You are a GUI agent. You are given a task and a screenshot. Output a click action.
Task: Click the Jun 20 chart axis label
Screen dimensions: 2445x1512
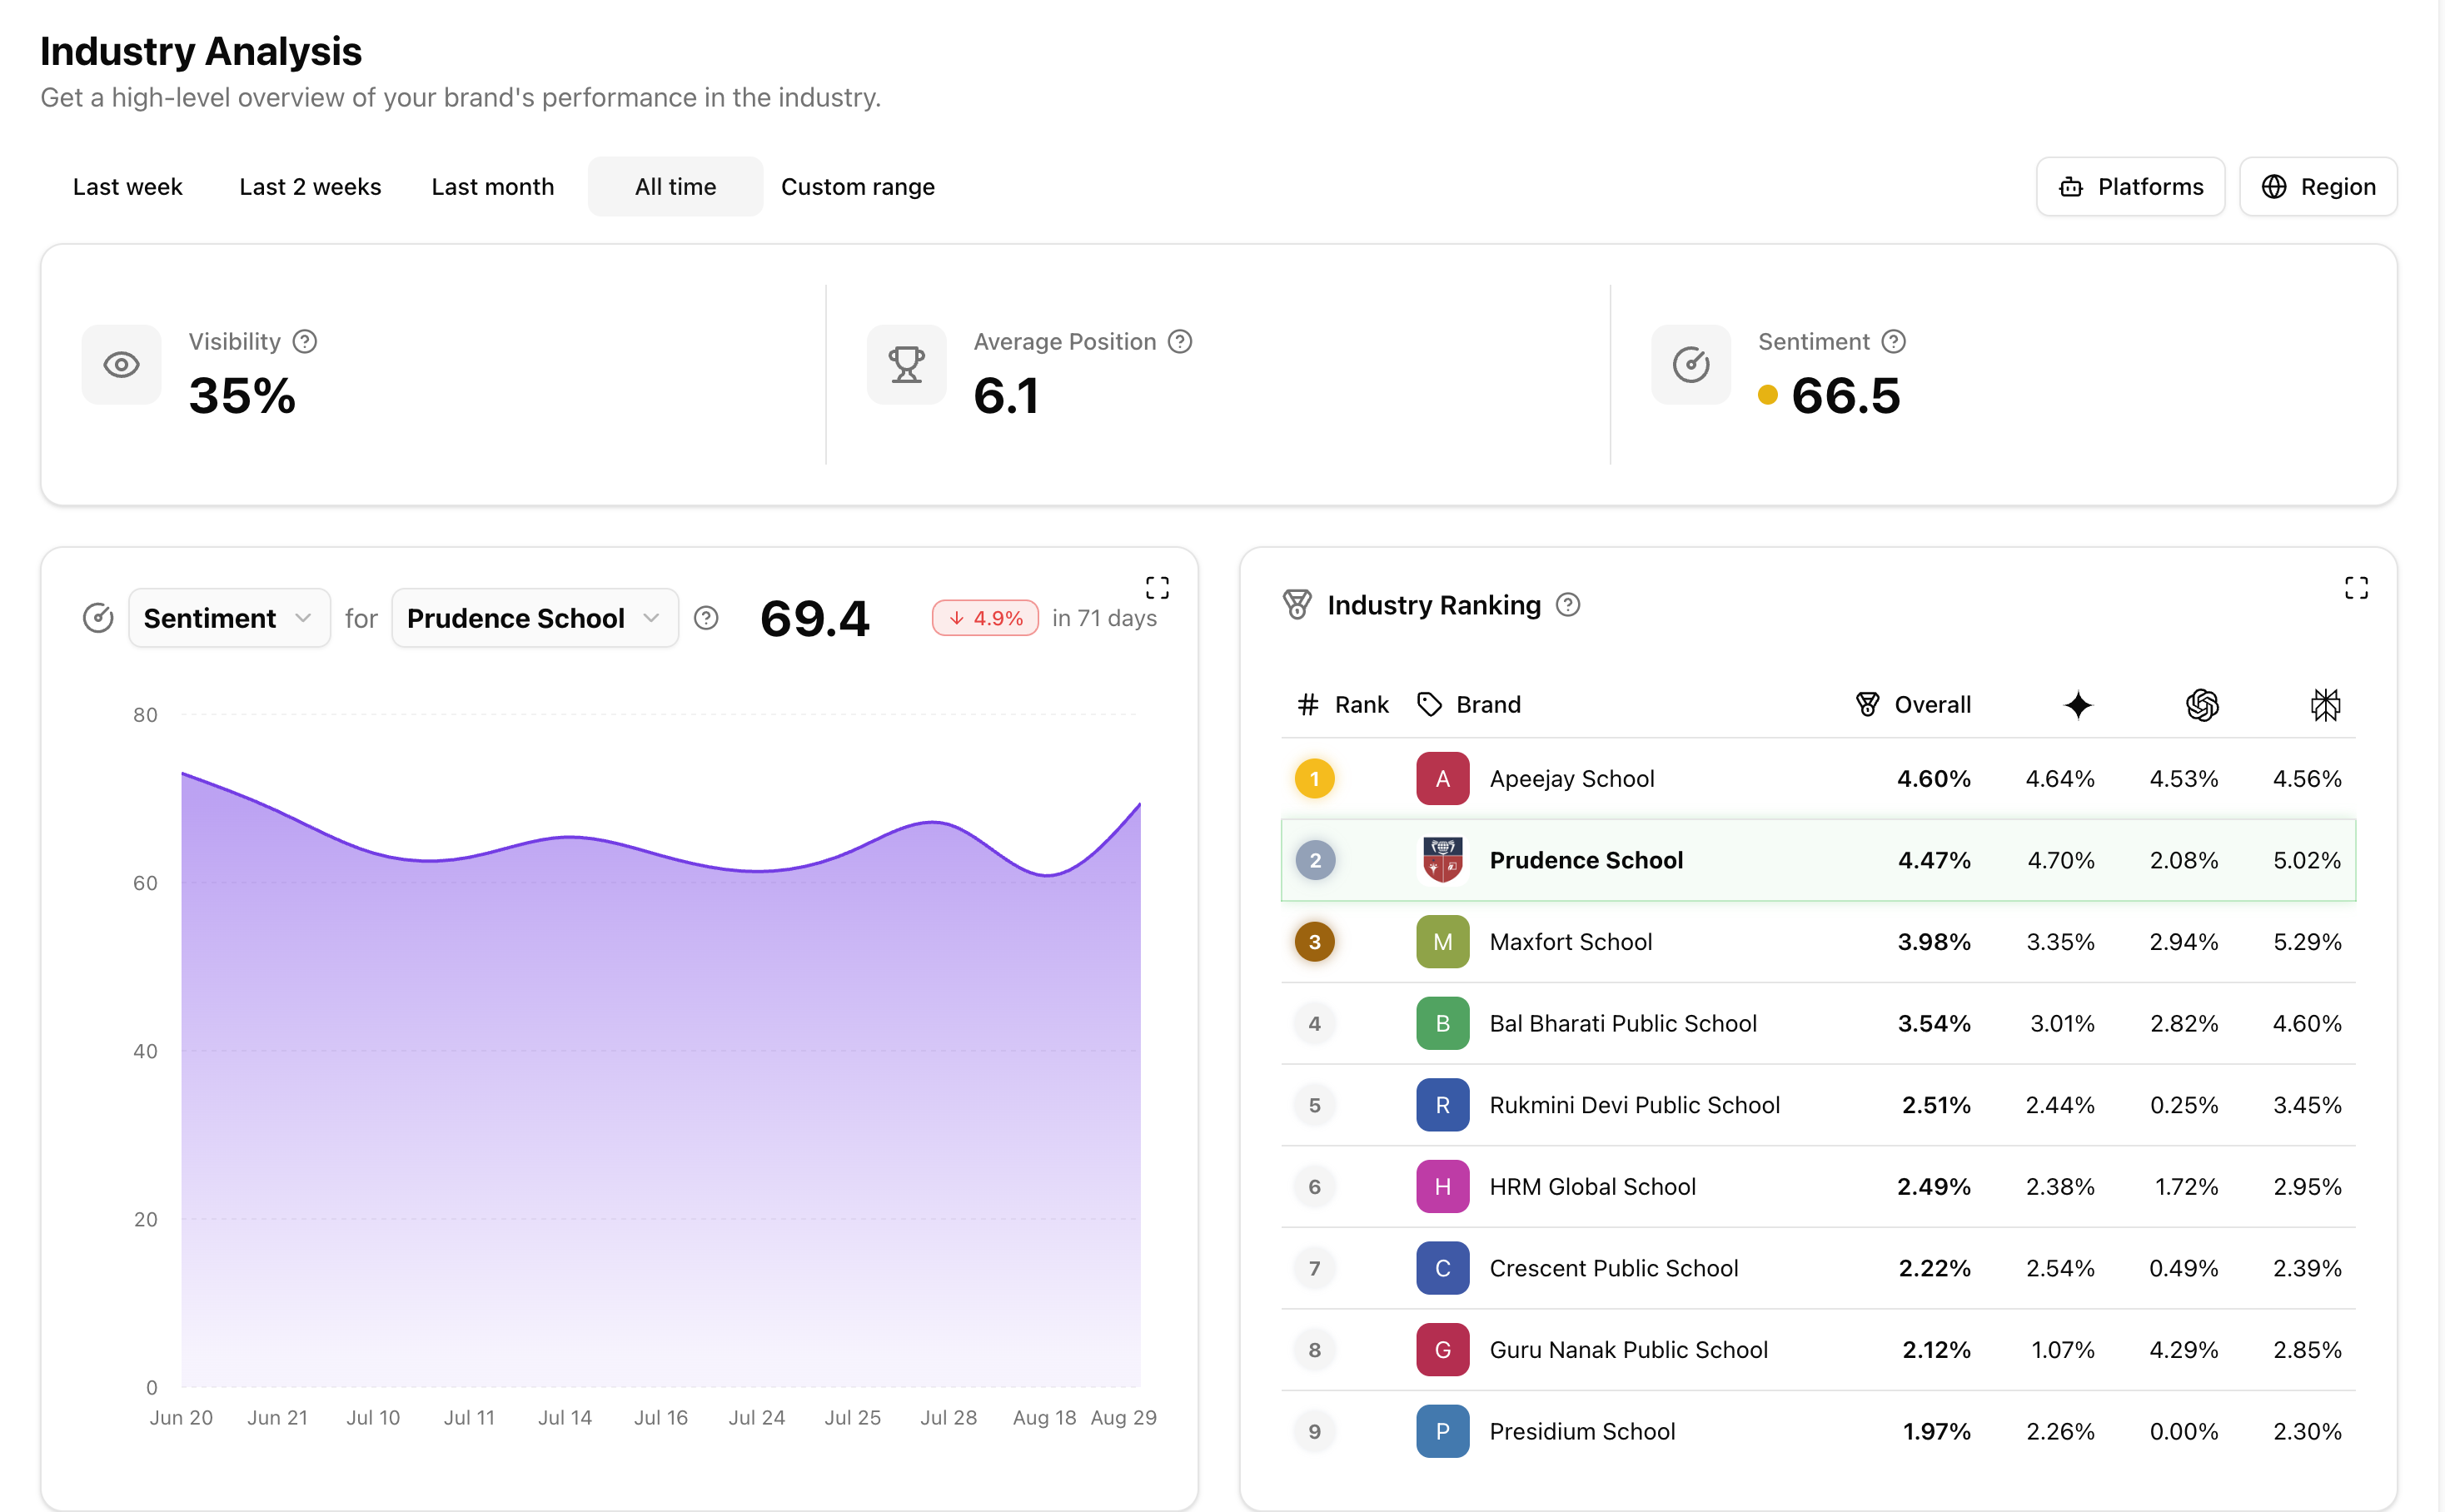click(x=181, y=1418)
